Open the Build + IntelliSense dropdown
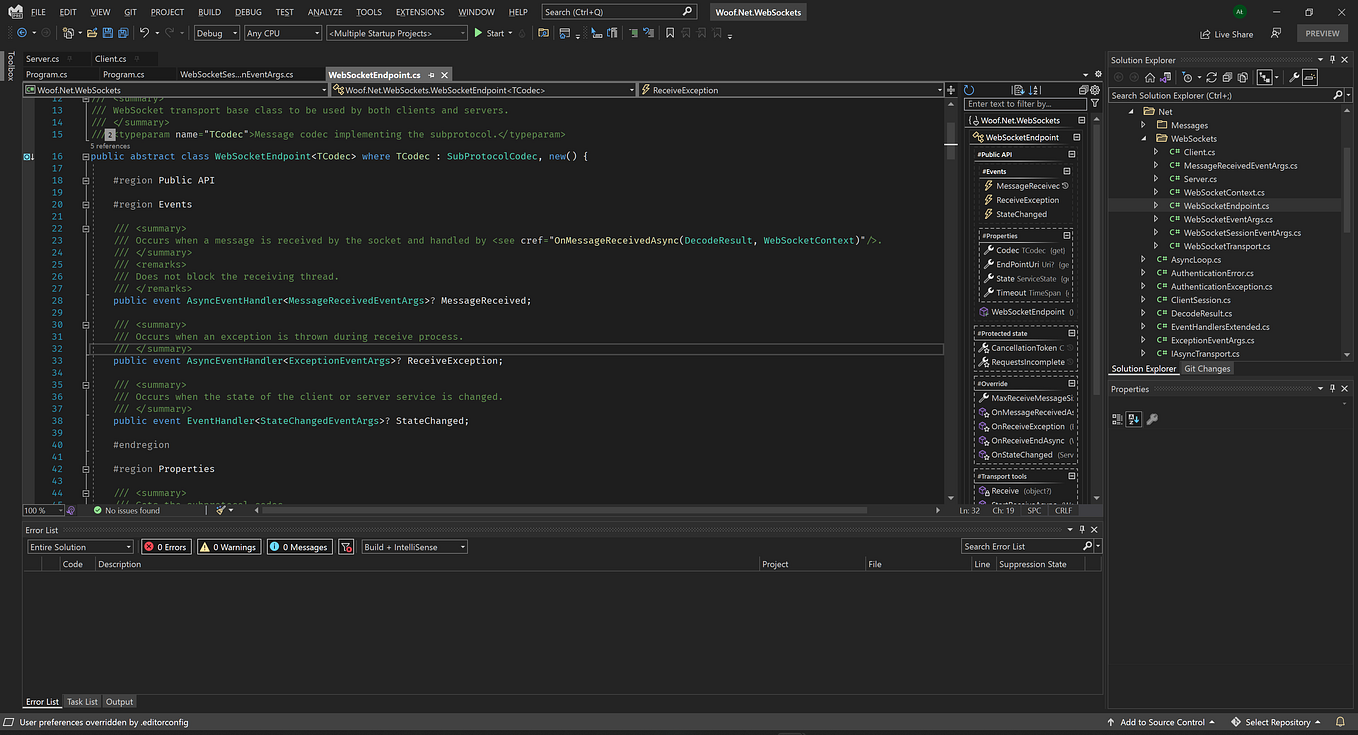The image size is (1358, 735). click(x=414, y=547)
